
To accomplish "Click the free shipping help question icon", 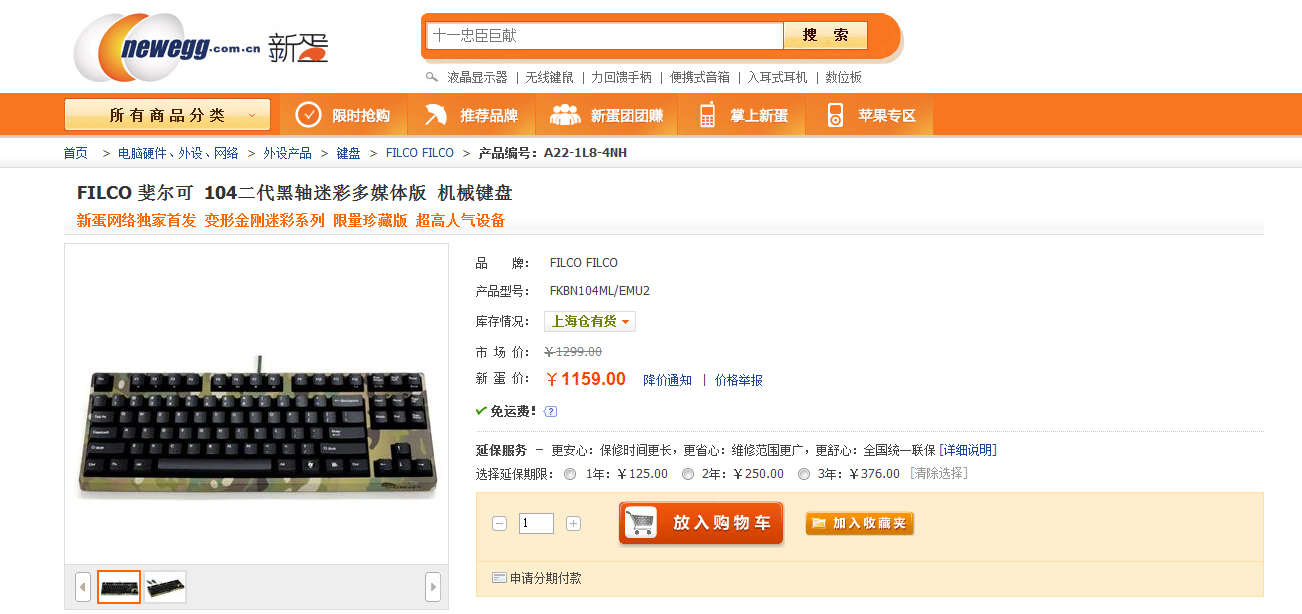I will click(x=550, y=411).
